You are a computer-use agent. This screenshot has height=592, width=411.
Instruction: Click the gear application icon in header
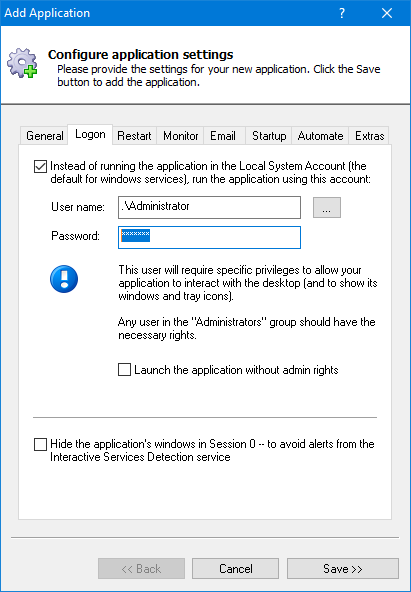tap(22, 63)
